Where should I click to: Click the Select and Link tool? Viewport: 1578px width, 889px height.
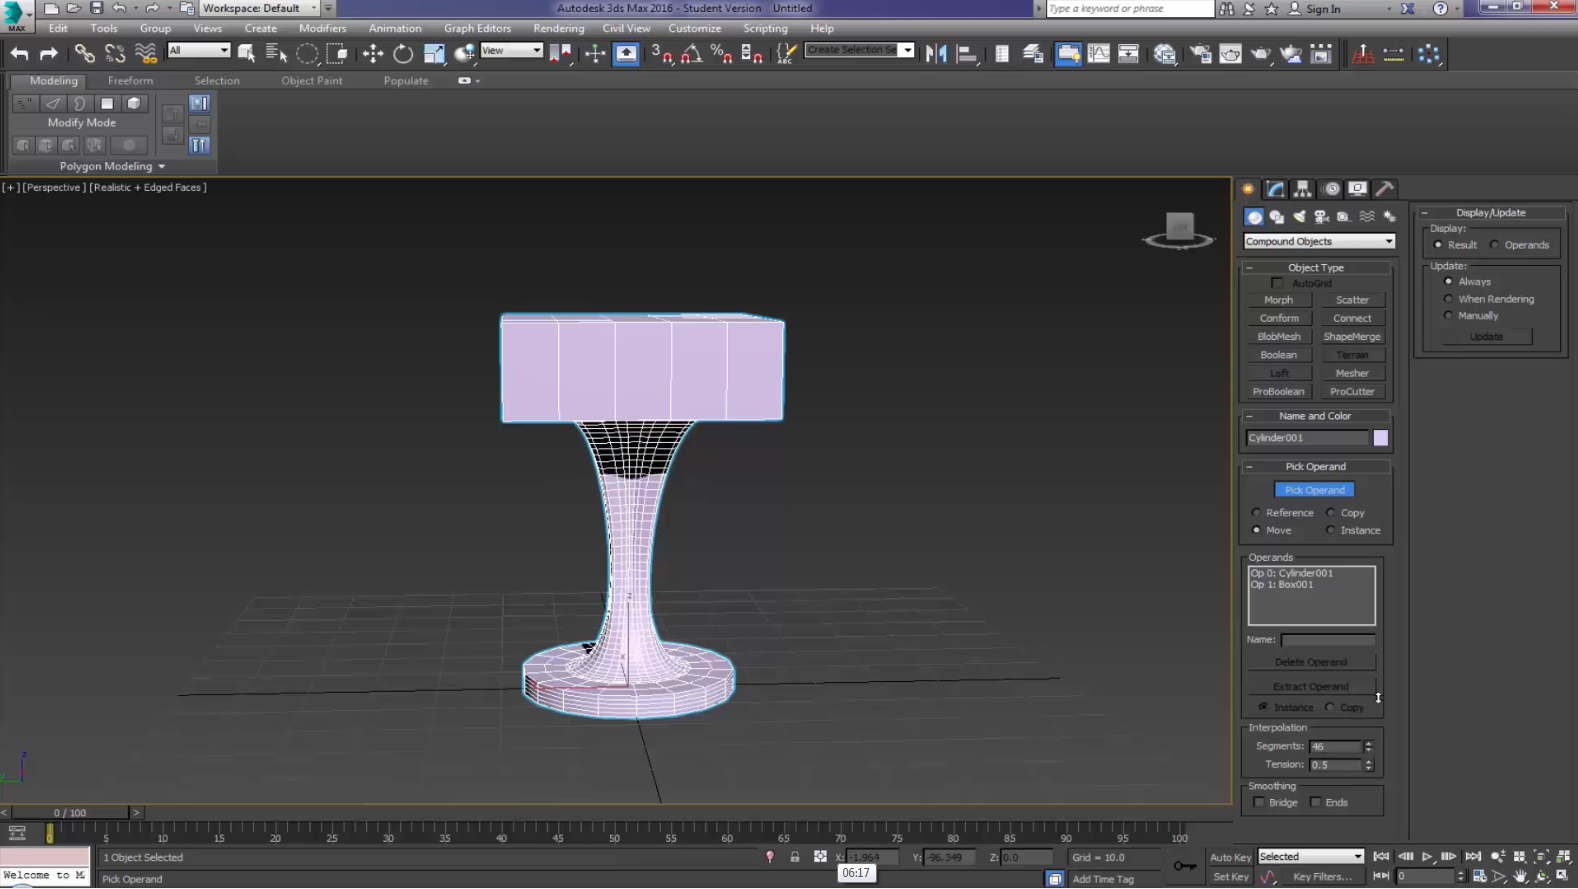point(85,54)
